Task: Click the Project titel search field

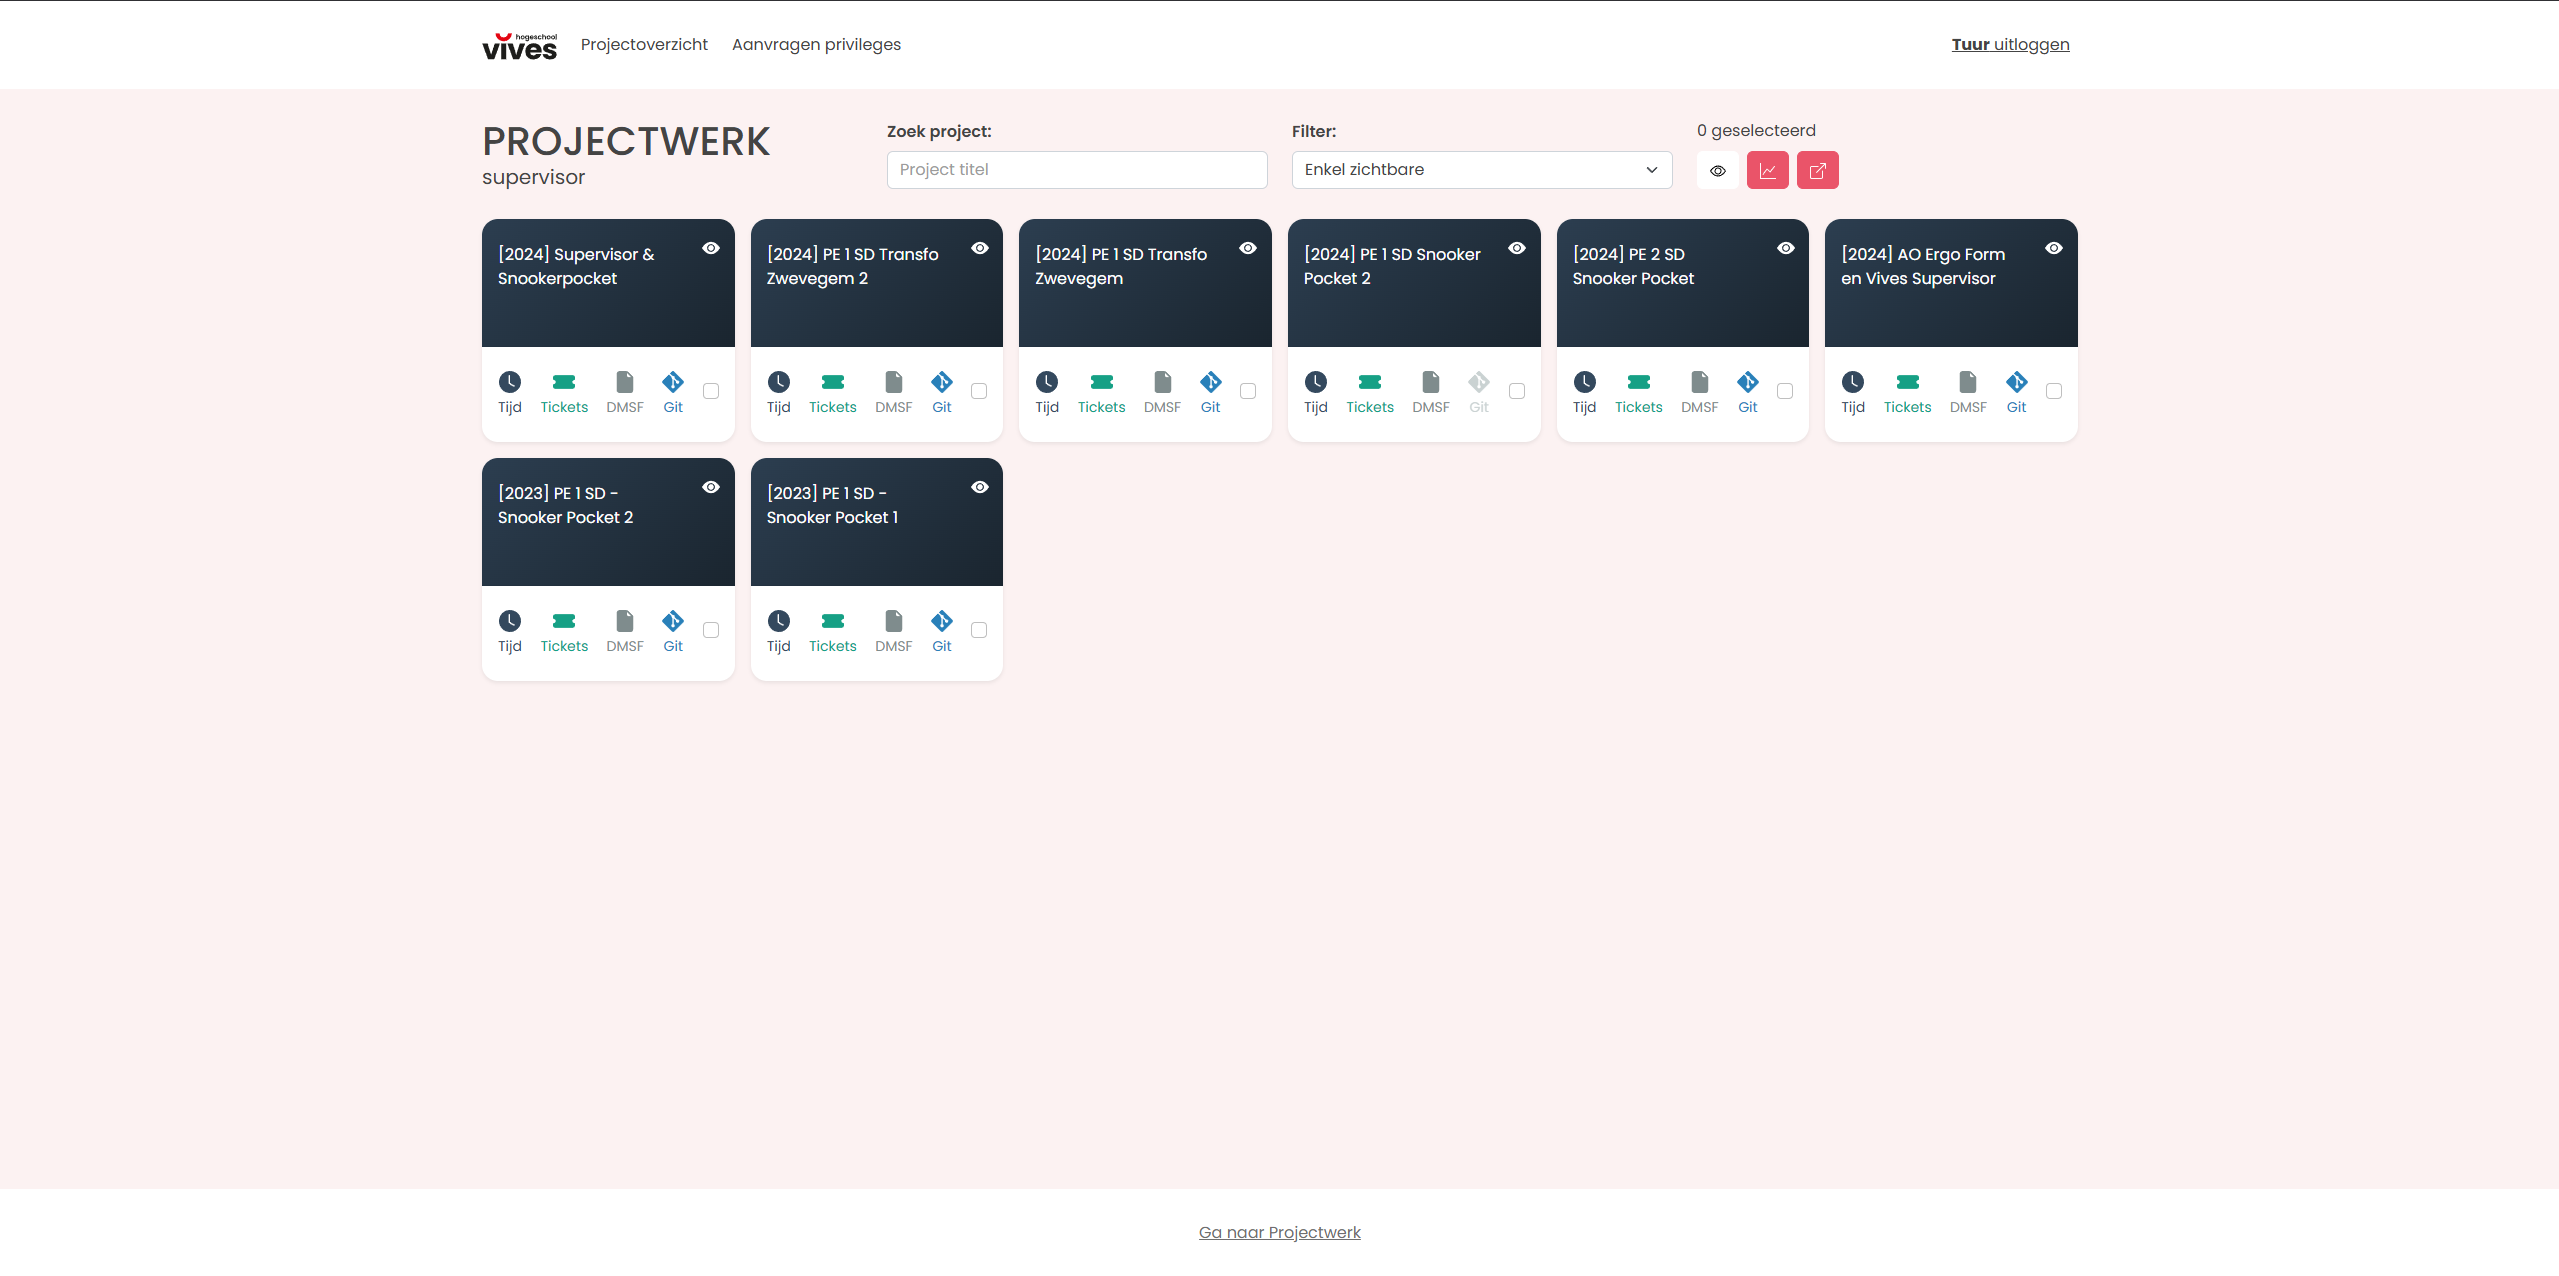Action: point(1076,170)
